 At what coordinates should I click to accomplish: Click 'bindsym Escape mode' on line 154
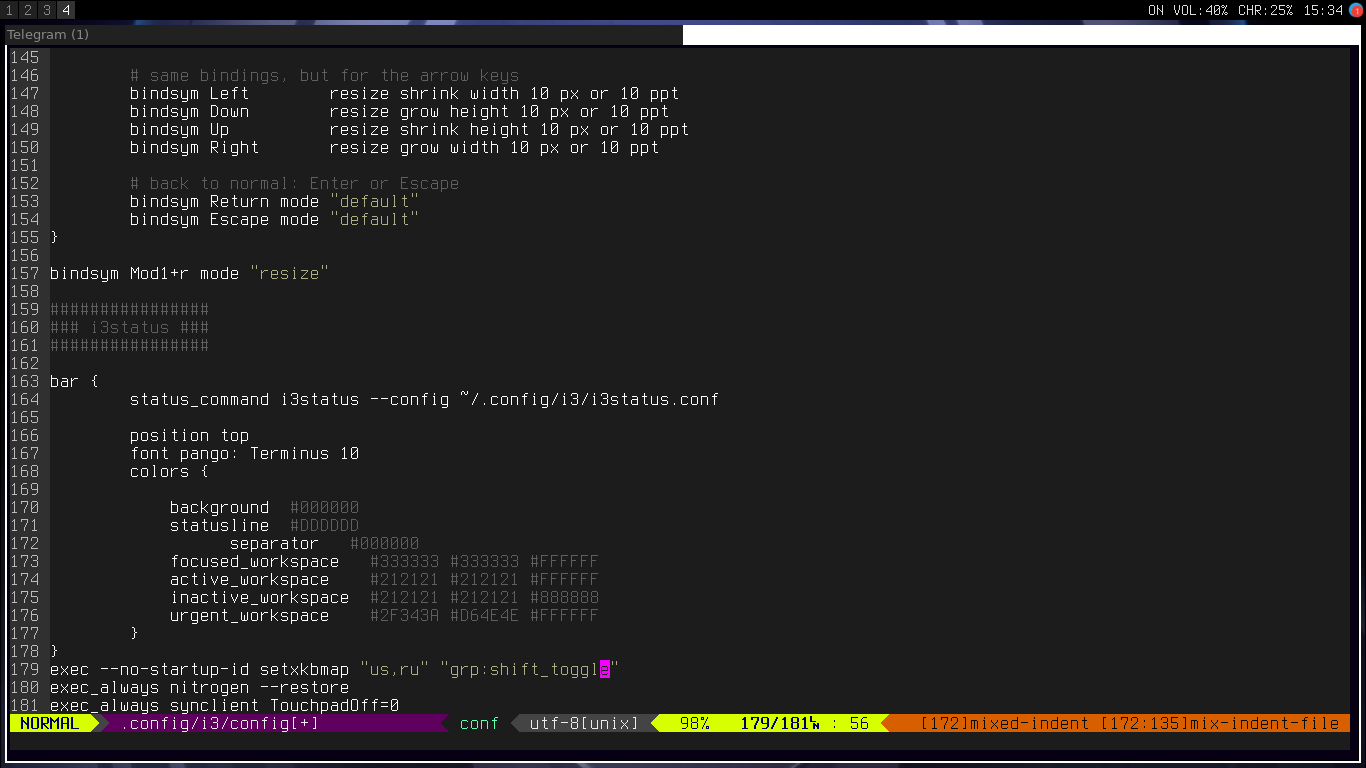click(x=224, y=219)
